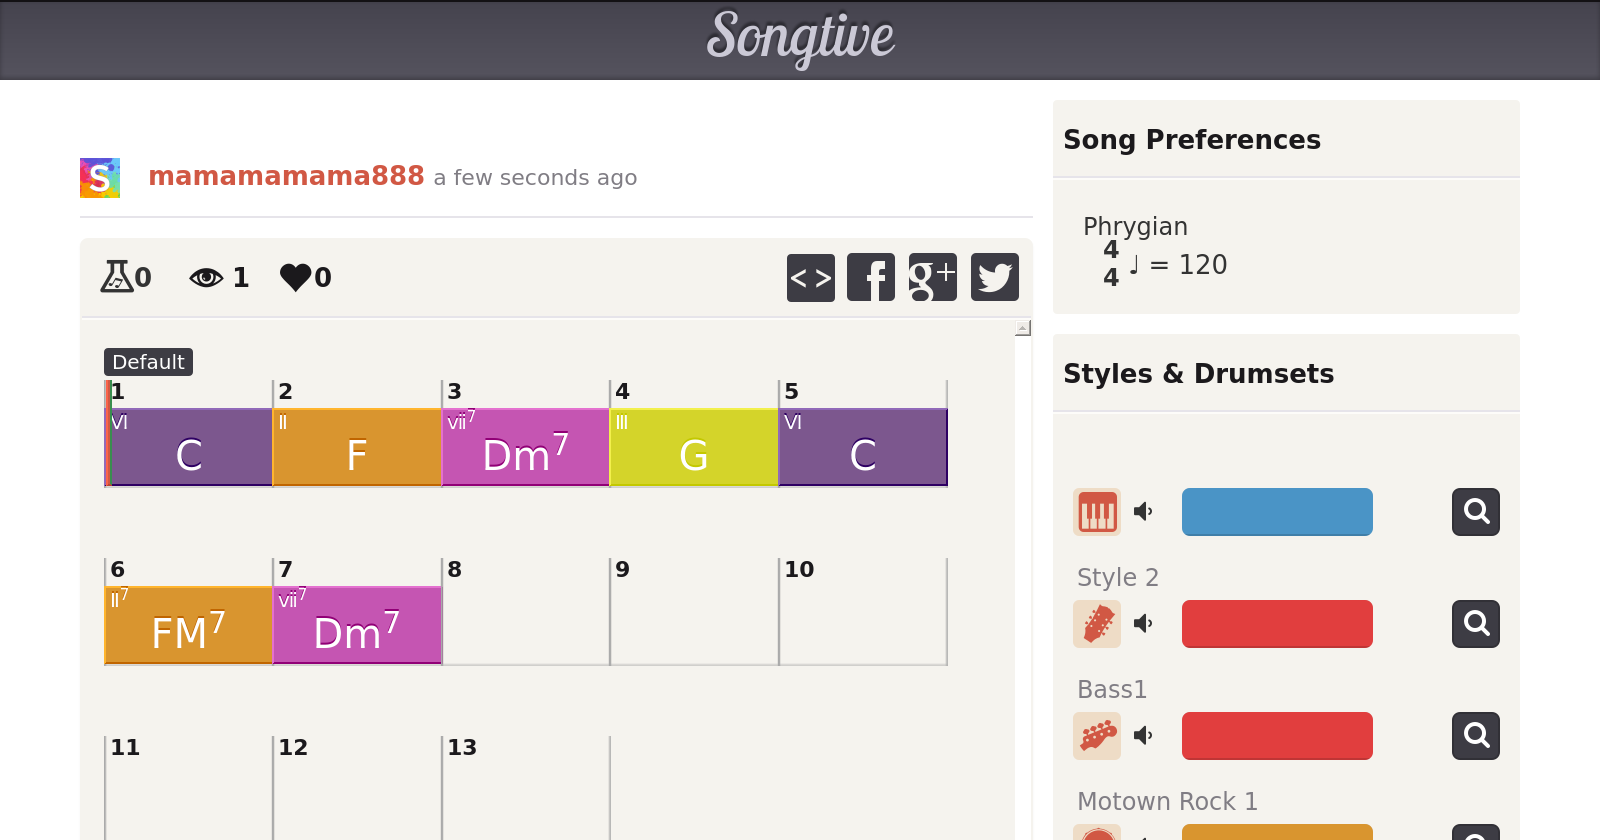Image resolution: width=1600 pixels, height=840 pixels.
Task: Select the FM7 chord in measure 6
Action: click(188, 626)
